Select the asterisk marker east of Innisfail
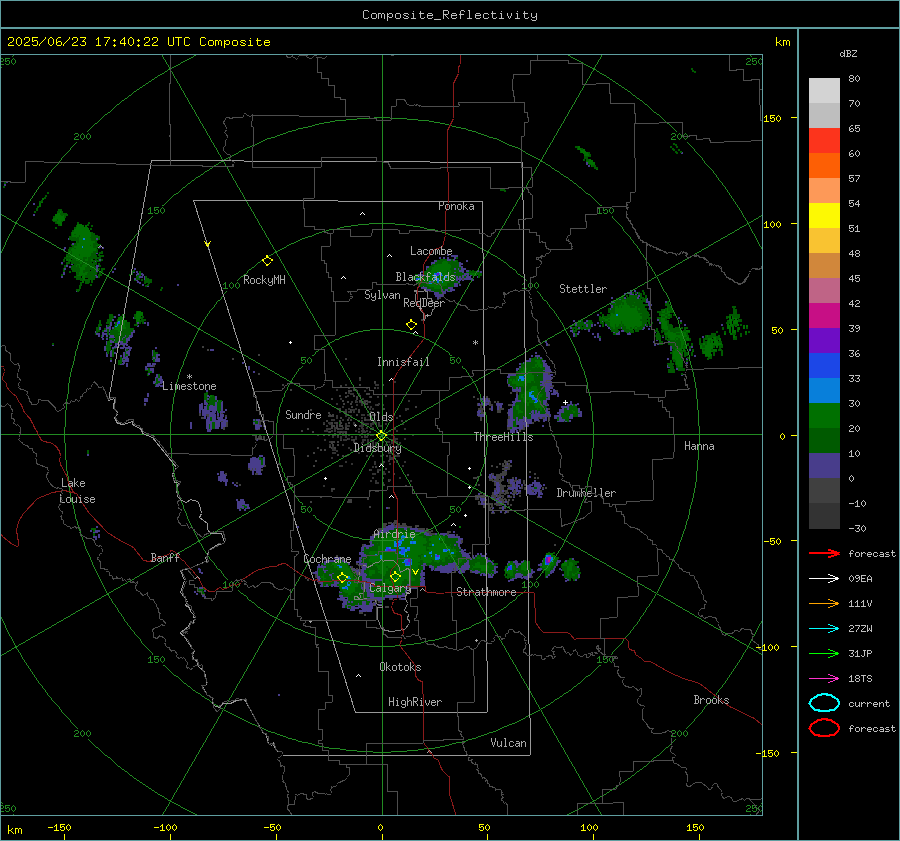This screenshot has height=841, width=900. click(475, 343)
